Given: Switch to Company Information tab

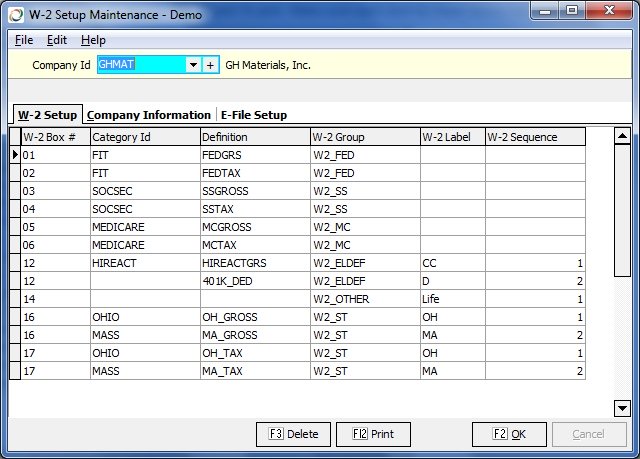Looking at the screenshot, I should point(149,115).
